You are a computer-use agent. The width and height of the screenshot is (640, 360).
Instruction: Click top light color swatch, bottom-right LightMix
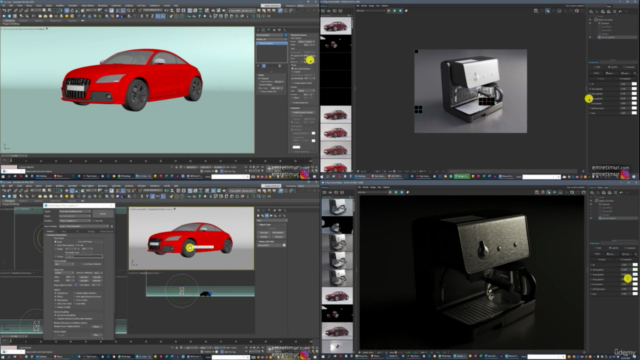[x=635, y=264]
